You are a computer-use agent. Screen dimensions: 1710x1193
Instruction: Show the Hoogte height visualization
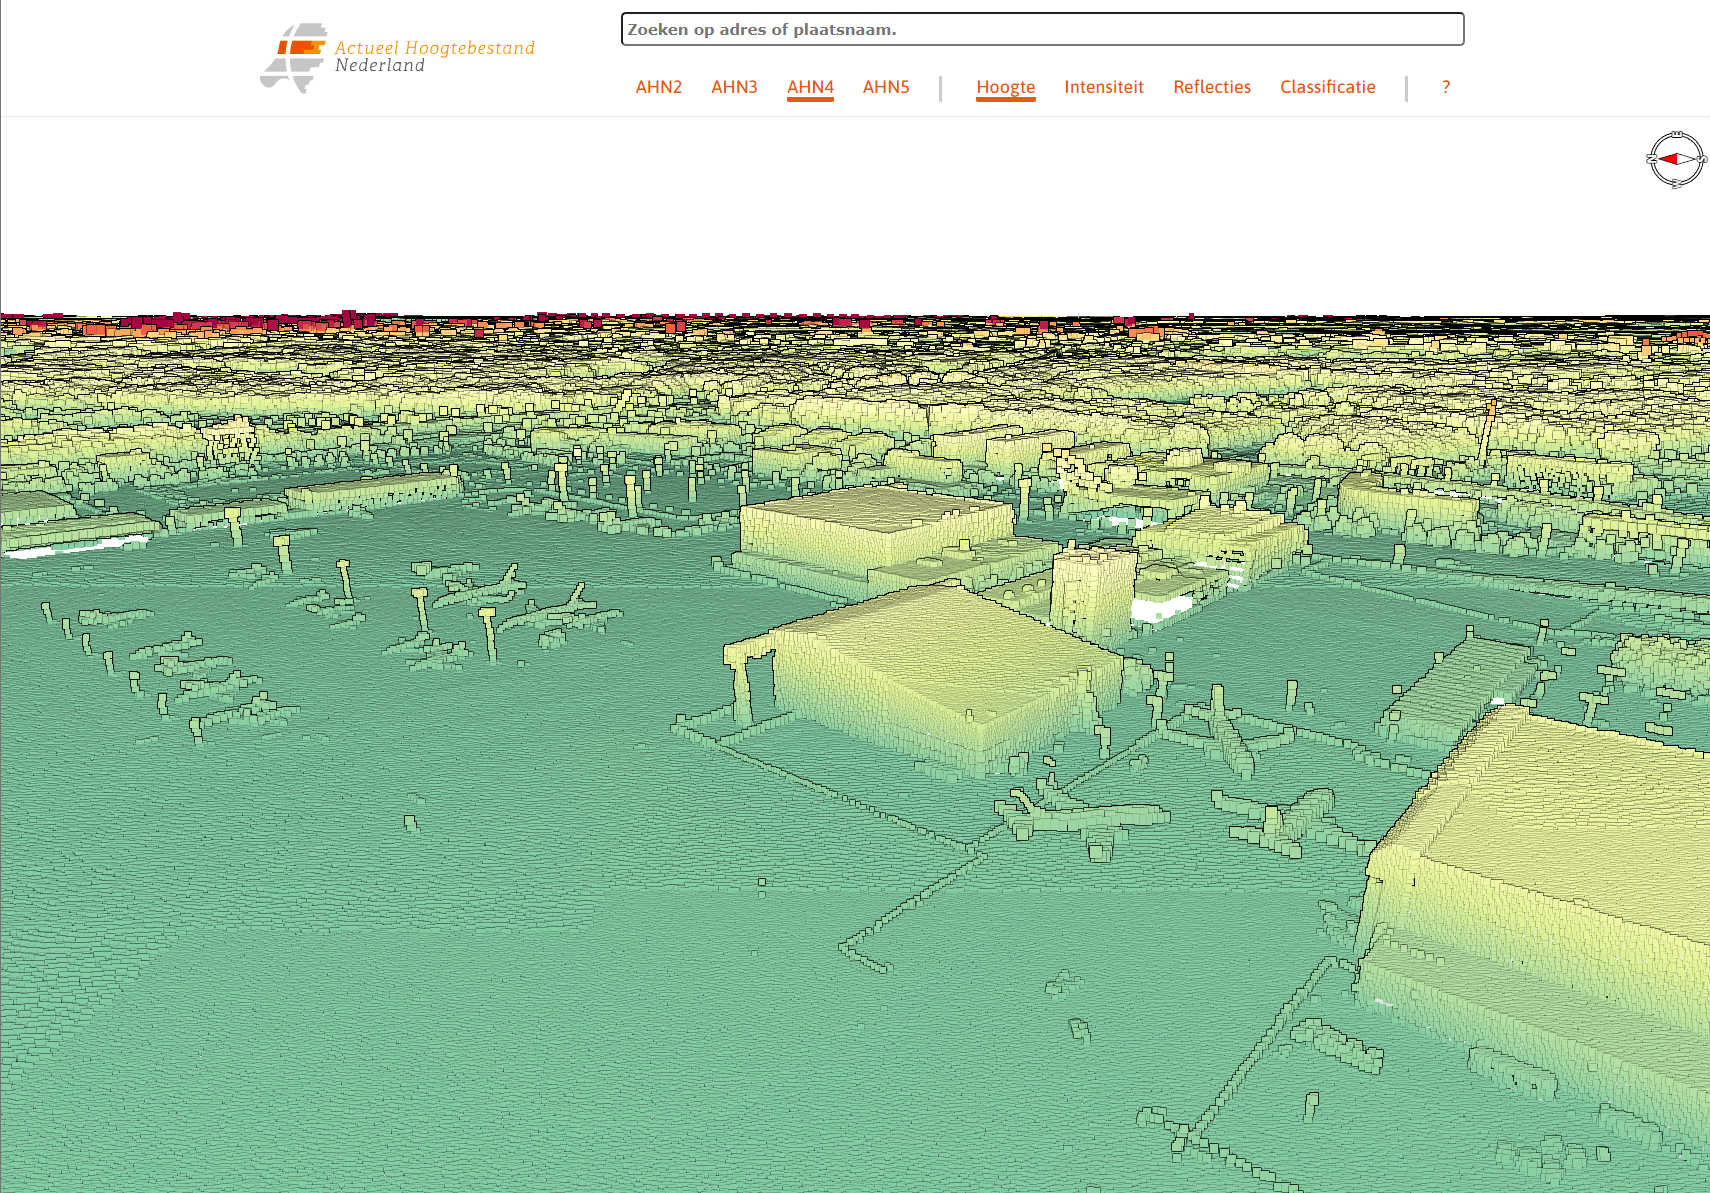pos(1005,87)
